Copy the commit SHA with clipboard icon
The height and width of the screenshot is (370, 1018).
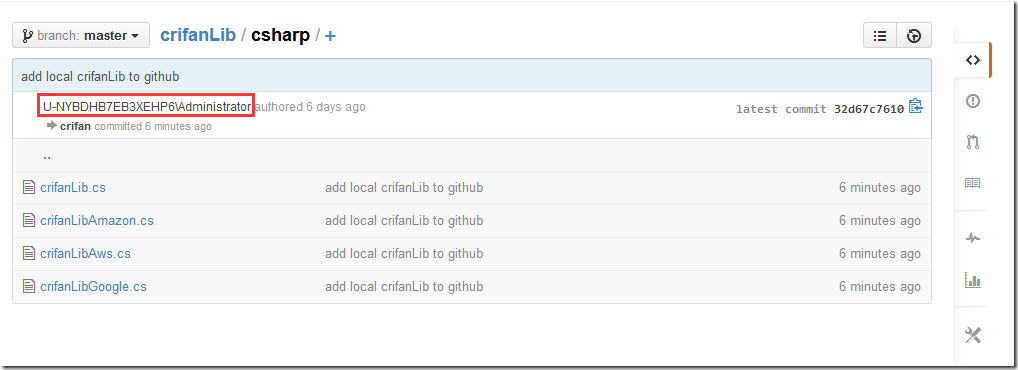click(915, 106)
